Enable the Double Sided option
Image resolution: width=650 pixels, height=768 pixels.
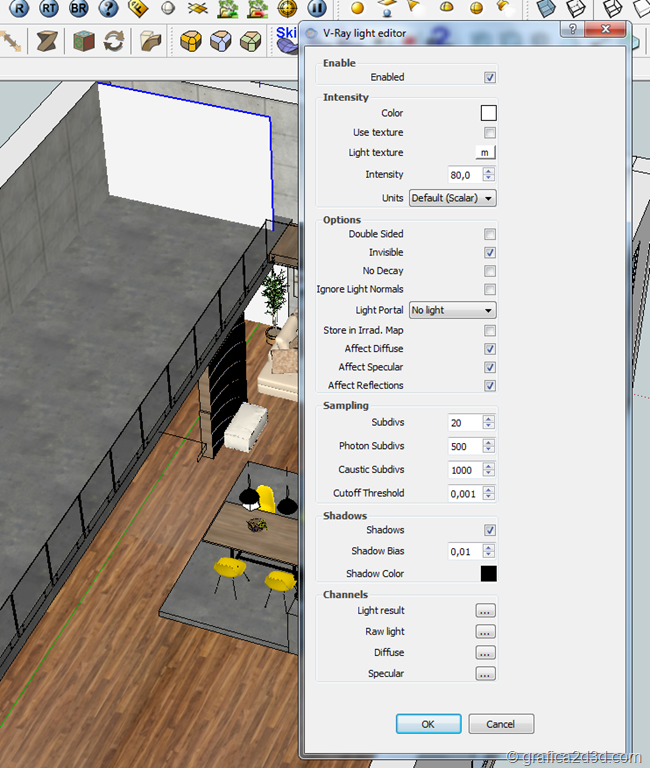coord(489,234)
